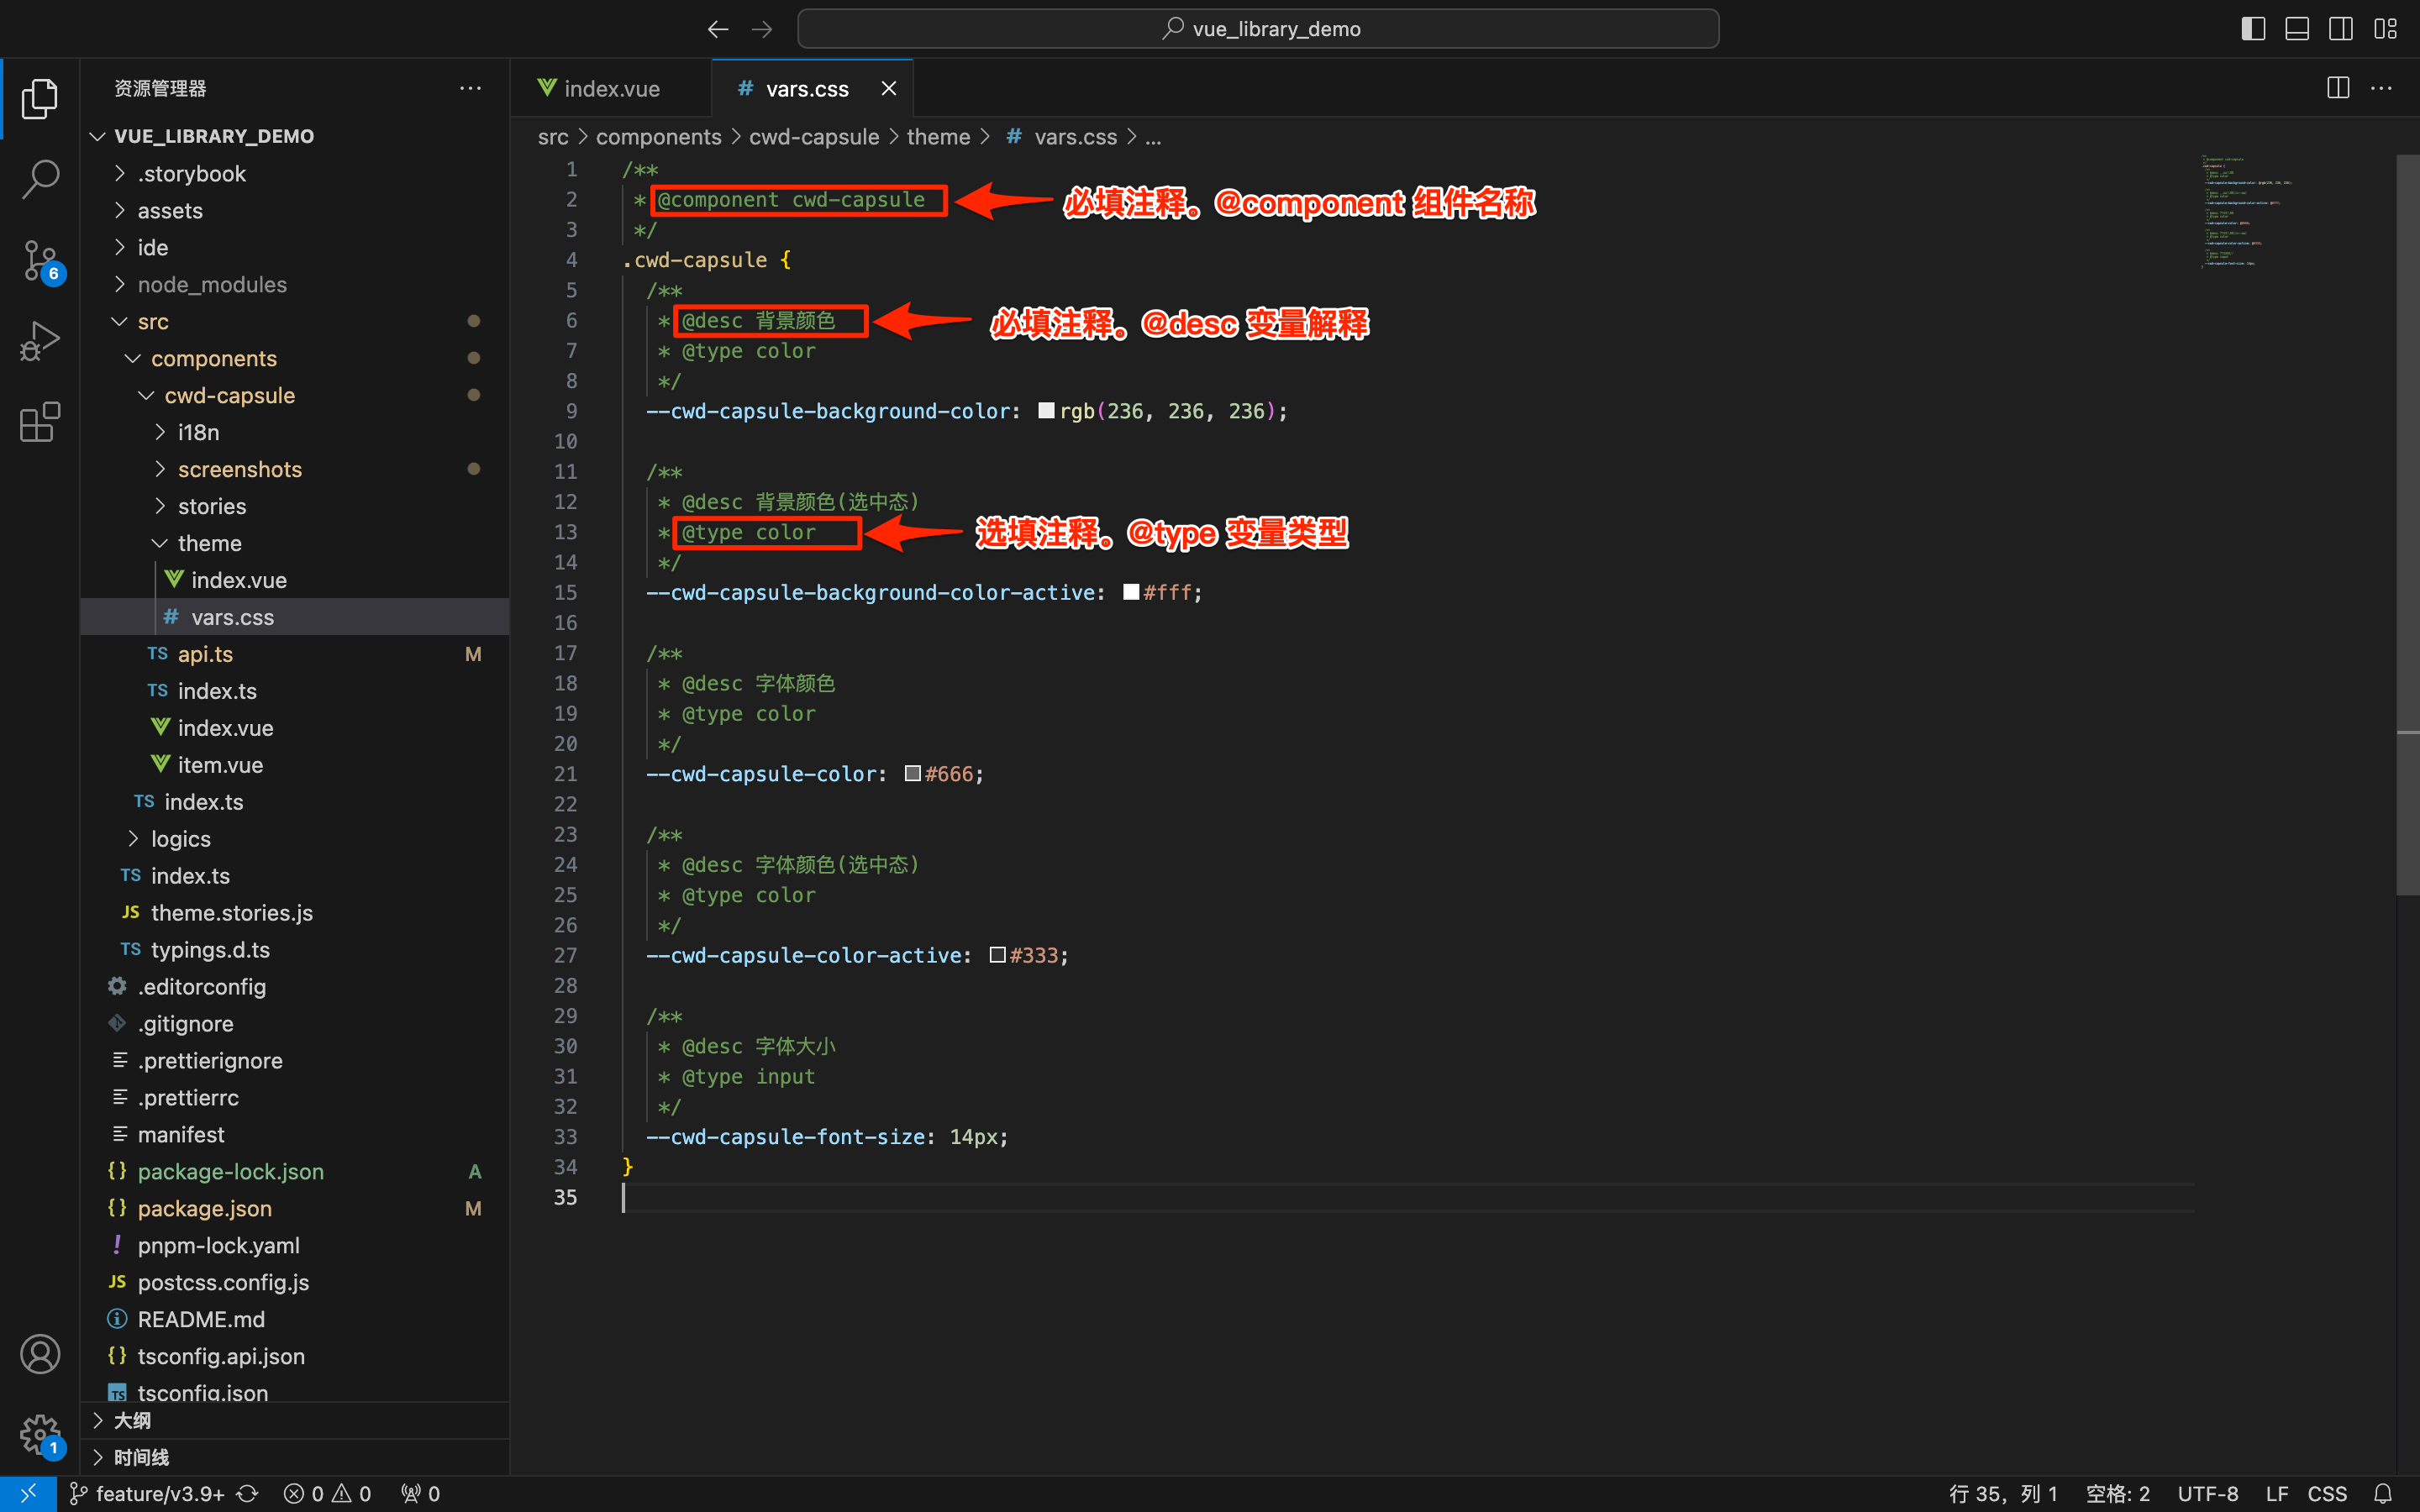Image resolution: width=2420 pixels, height=1512 pixels.
Task: Click breadcrumb item theme
Action: 938,137
